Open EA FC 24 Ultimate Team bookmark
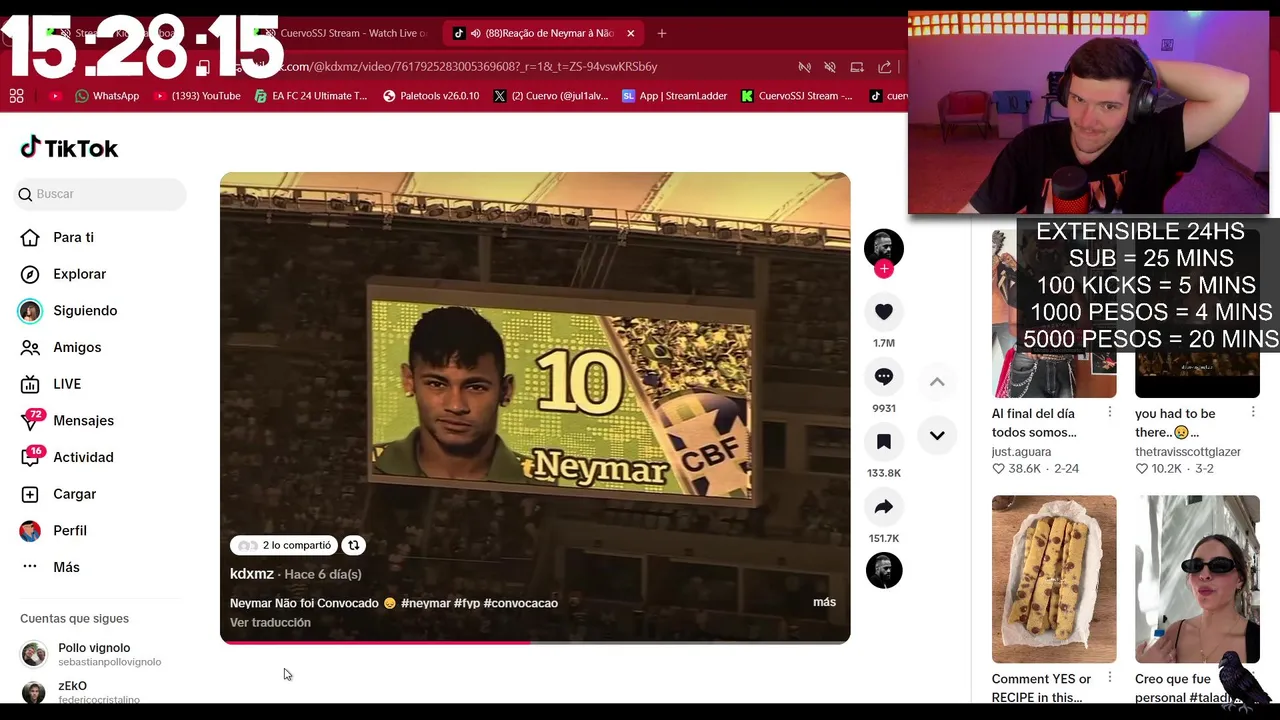The image size is (1280, 720). point(311,96)
